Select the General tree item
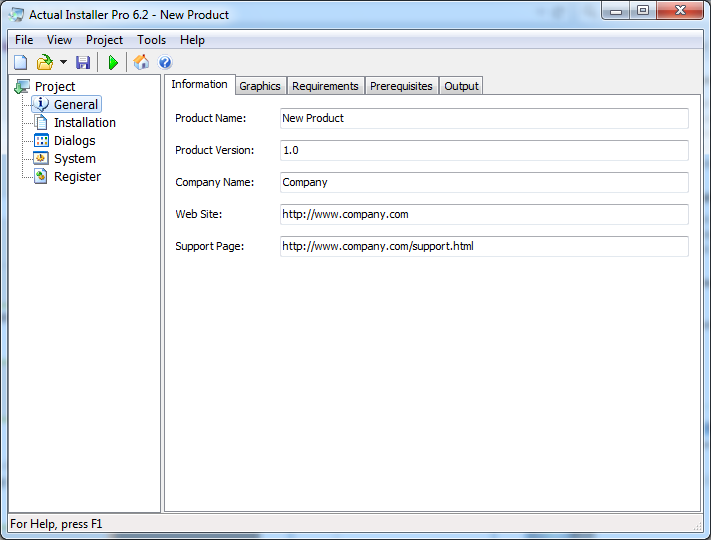The image size is (711, 540). pyautogui.click(x=76, y=104)
